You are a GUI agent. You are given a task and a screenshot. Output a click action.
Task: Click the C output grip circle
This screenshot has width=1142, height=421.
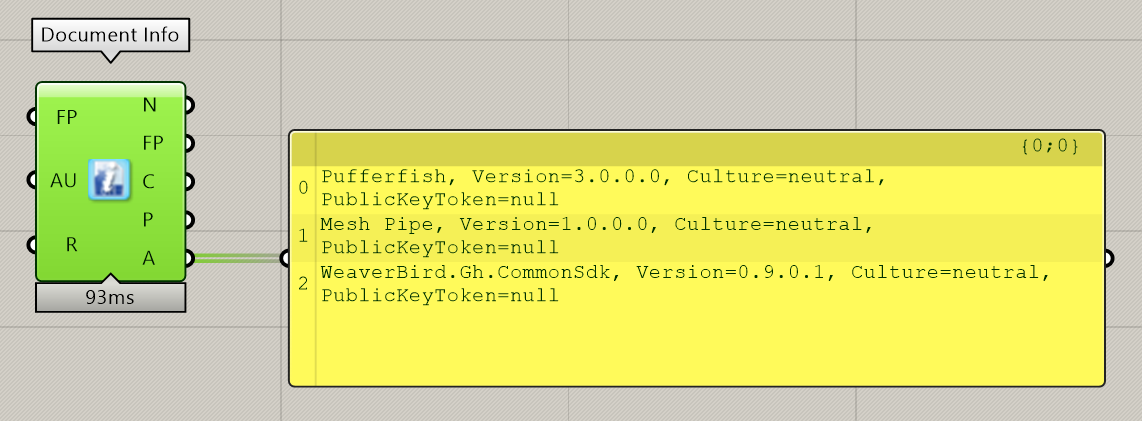point(189,181)
